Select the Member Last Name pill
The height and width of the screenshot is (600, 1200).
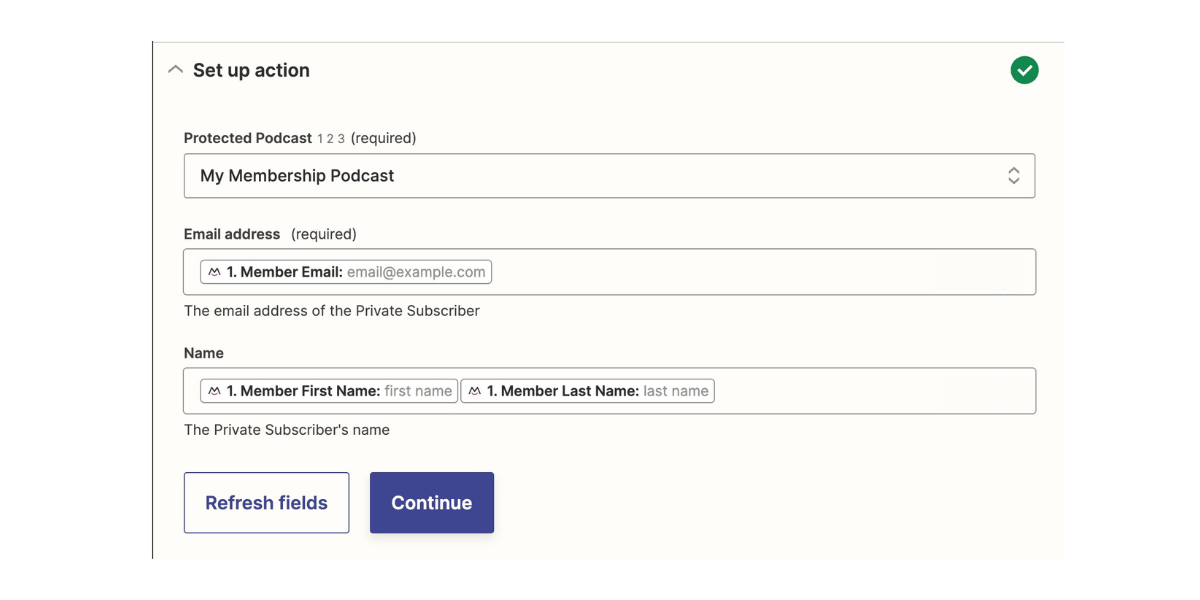pos(588,391)
